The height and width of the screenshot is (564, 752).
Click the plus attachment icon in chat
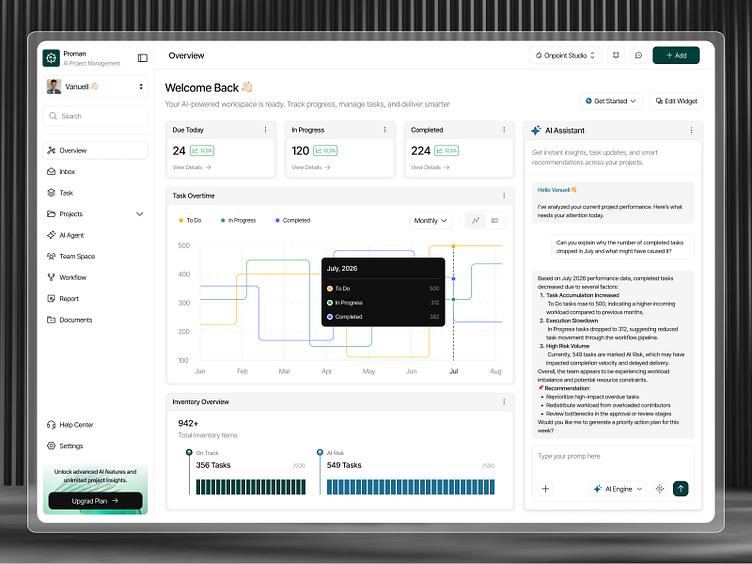545,489
